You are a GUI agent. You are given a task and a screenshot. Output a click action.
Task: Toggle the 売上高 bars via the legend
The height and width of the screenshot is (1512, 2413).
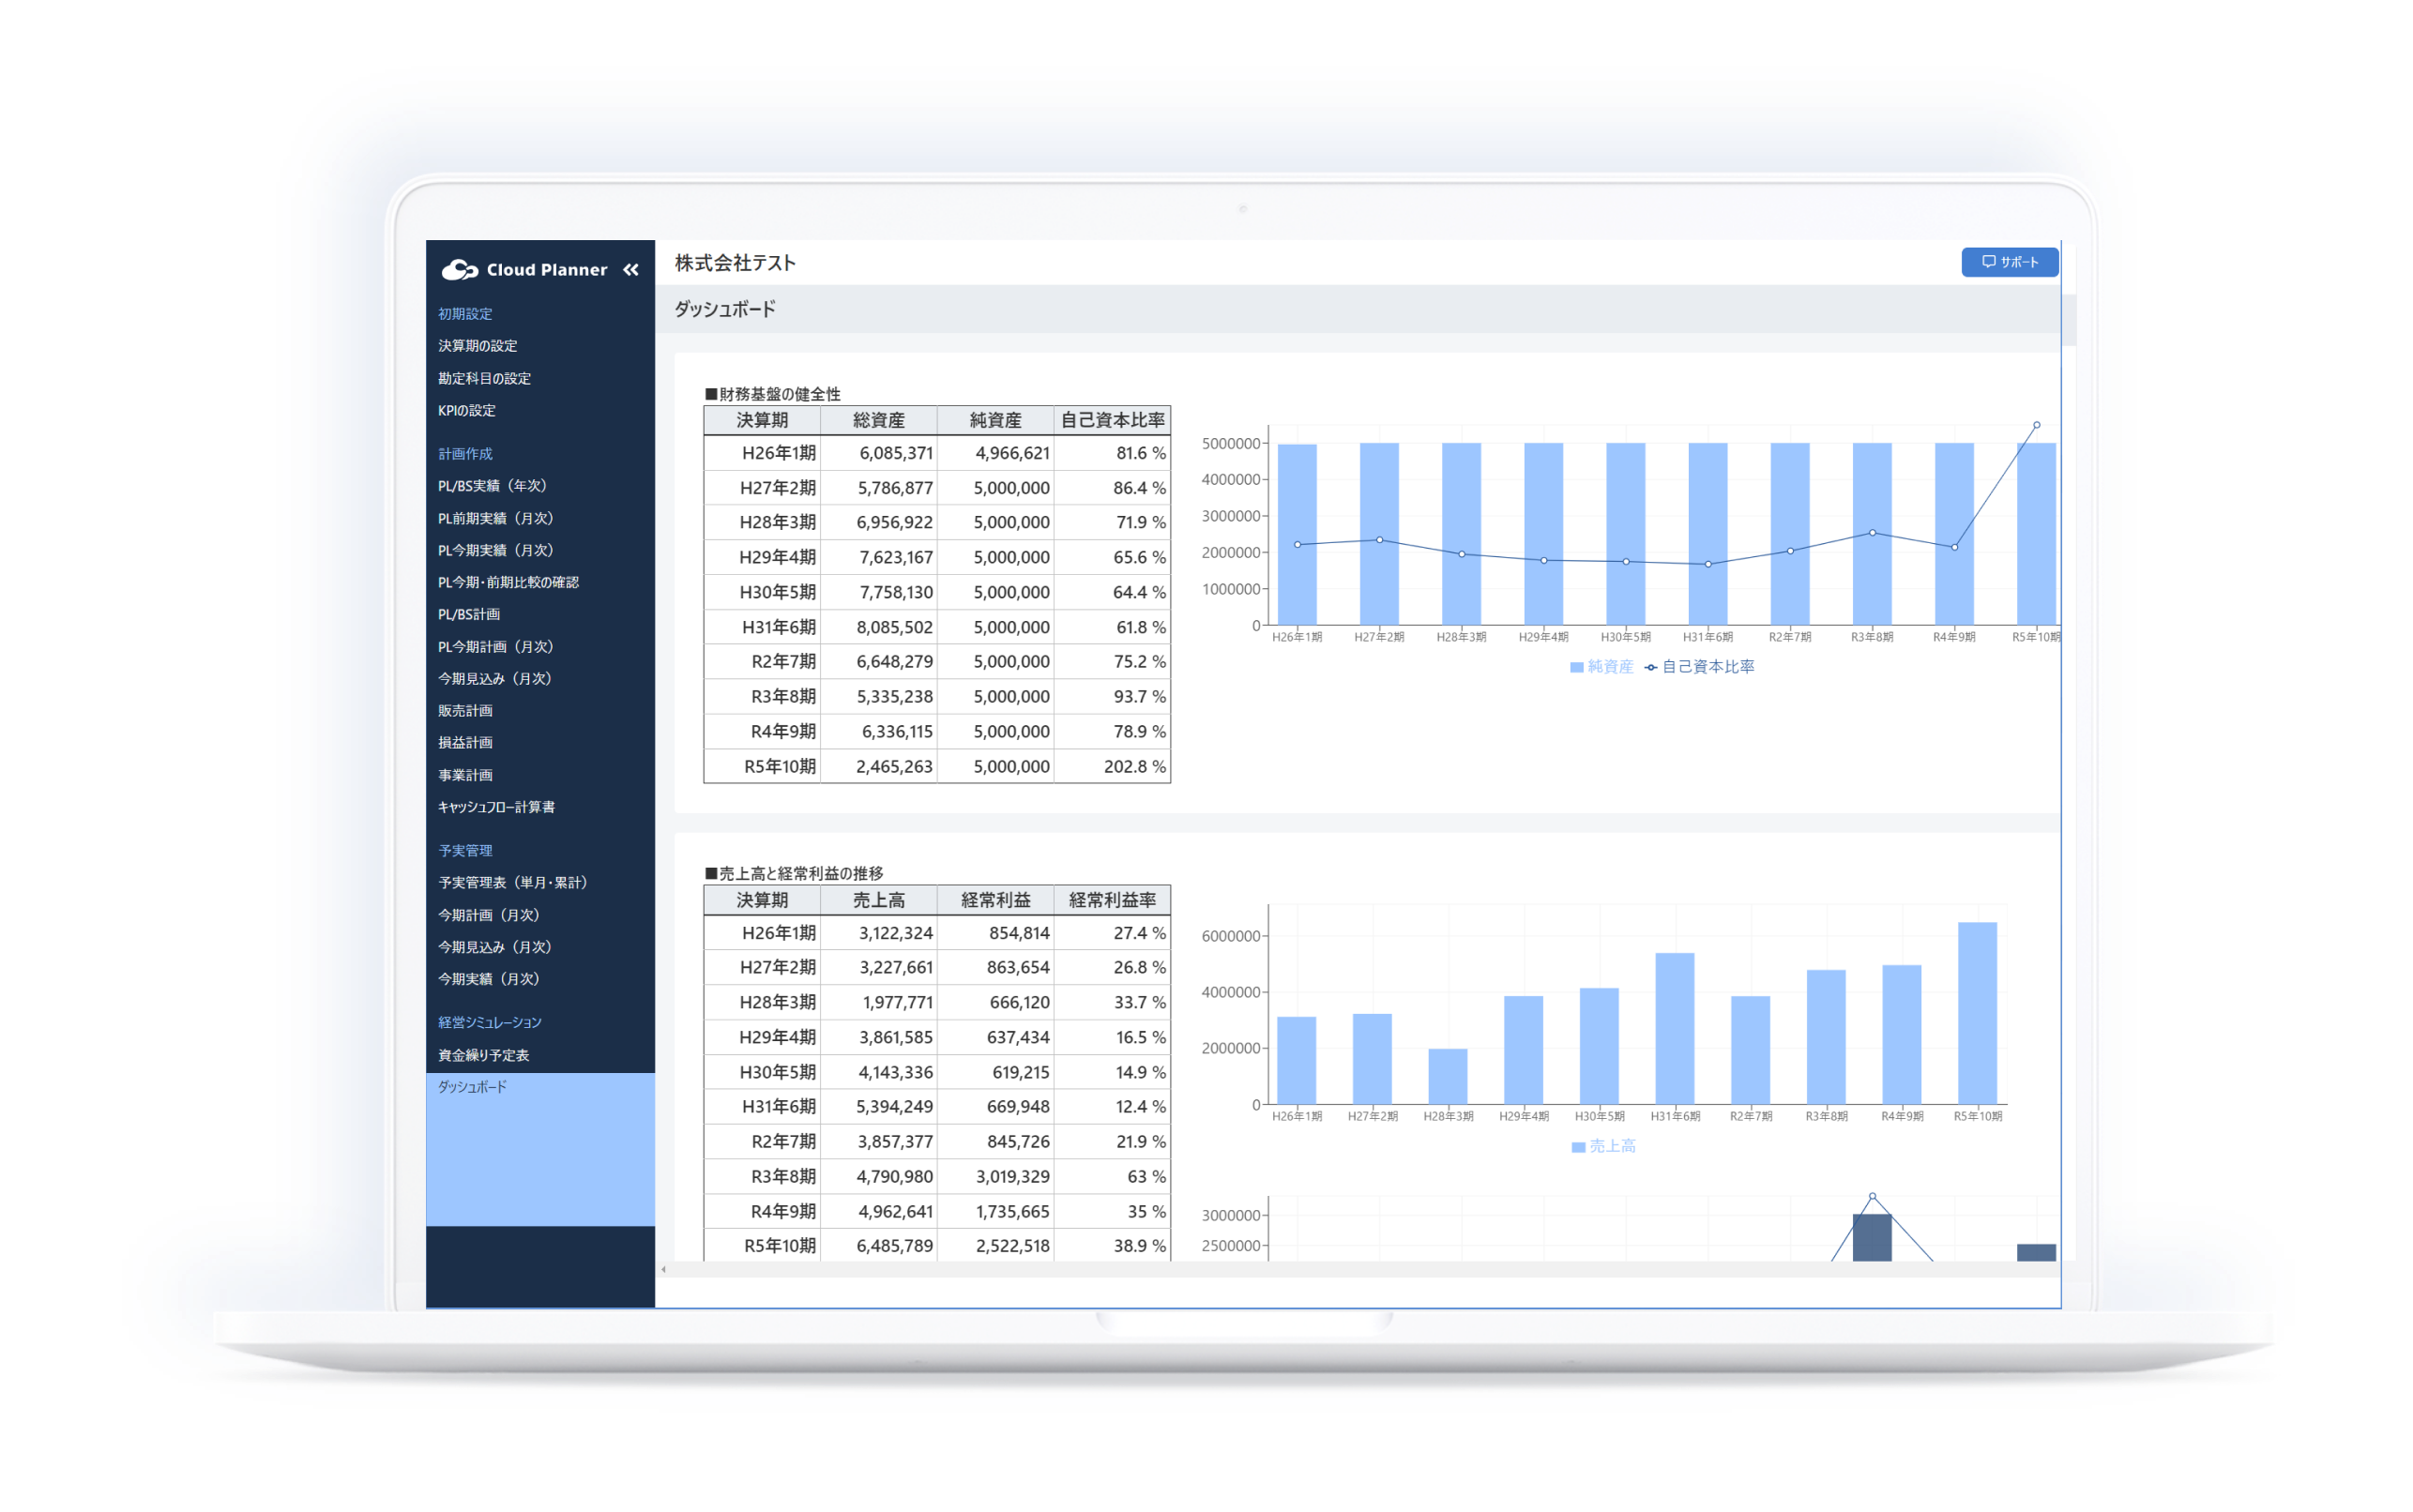pos(1605,1146)
